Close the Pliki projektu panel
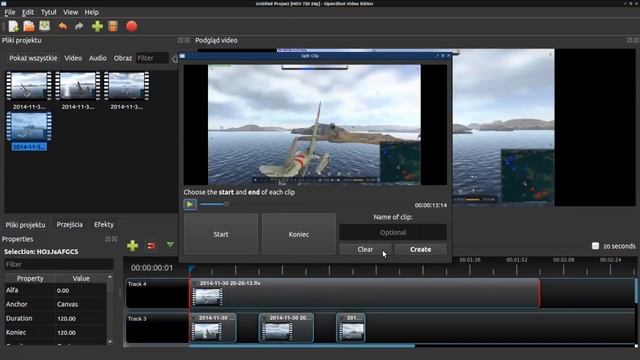This screenshot has height=360, width=640. (187, 40)
